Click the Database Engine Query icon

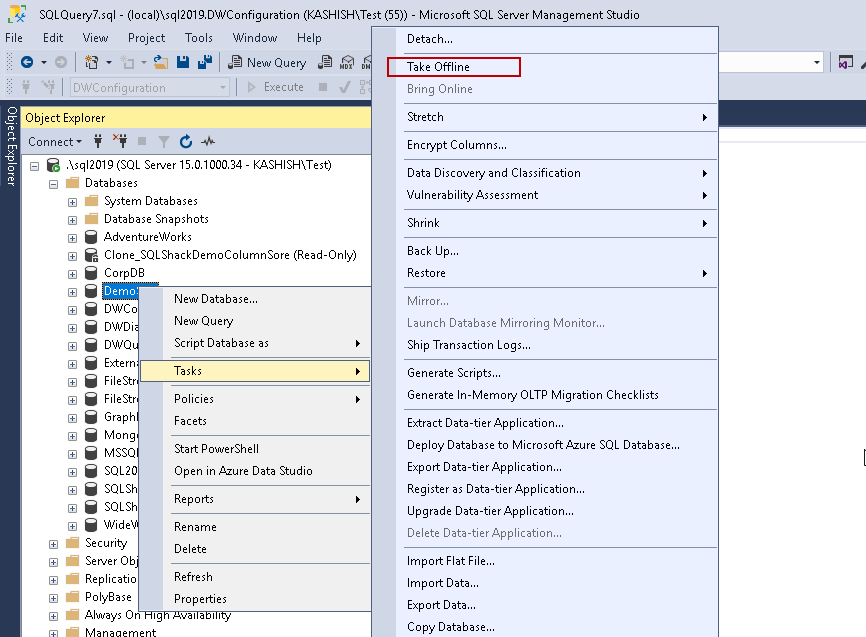(x=325, y=62)
